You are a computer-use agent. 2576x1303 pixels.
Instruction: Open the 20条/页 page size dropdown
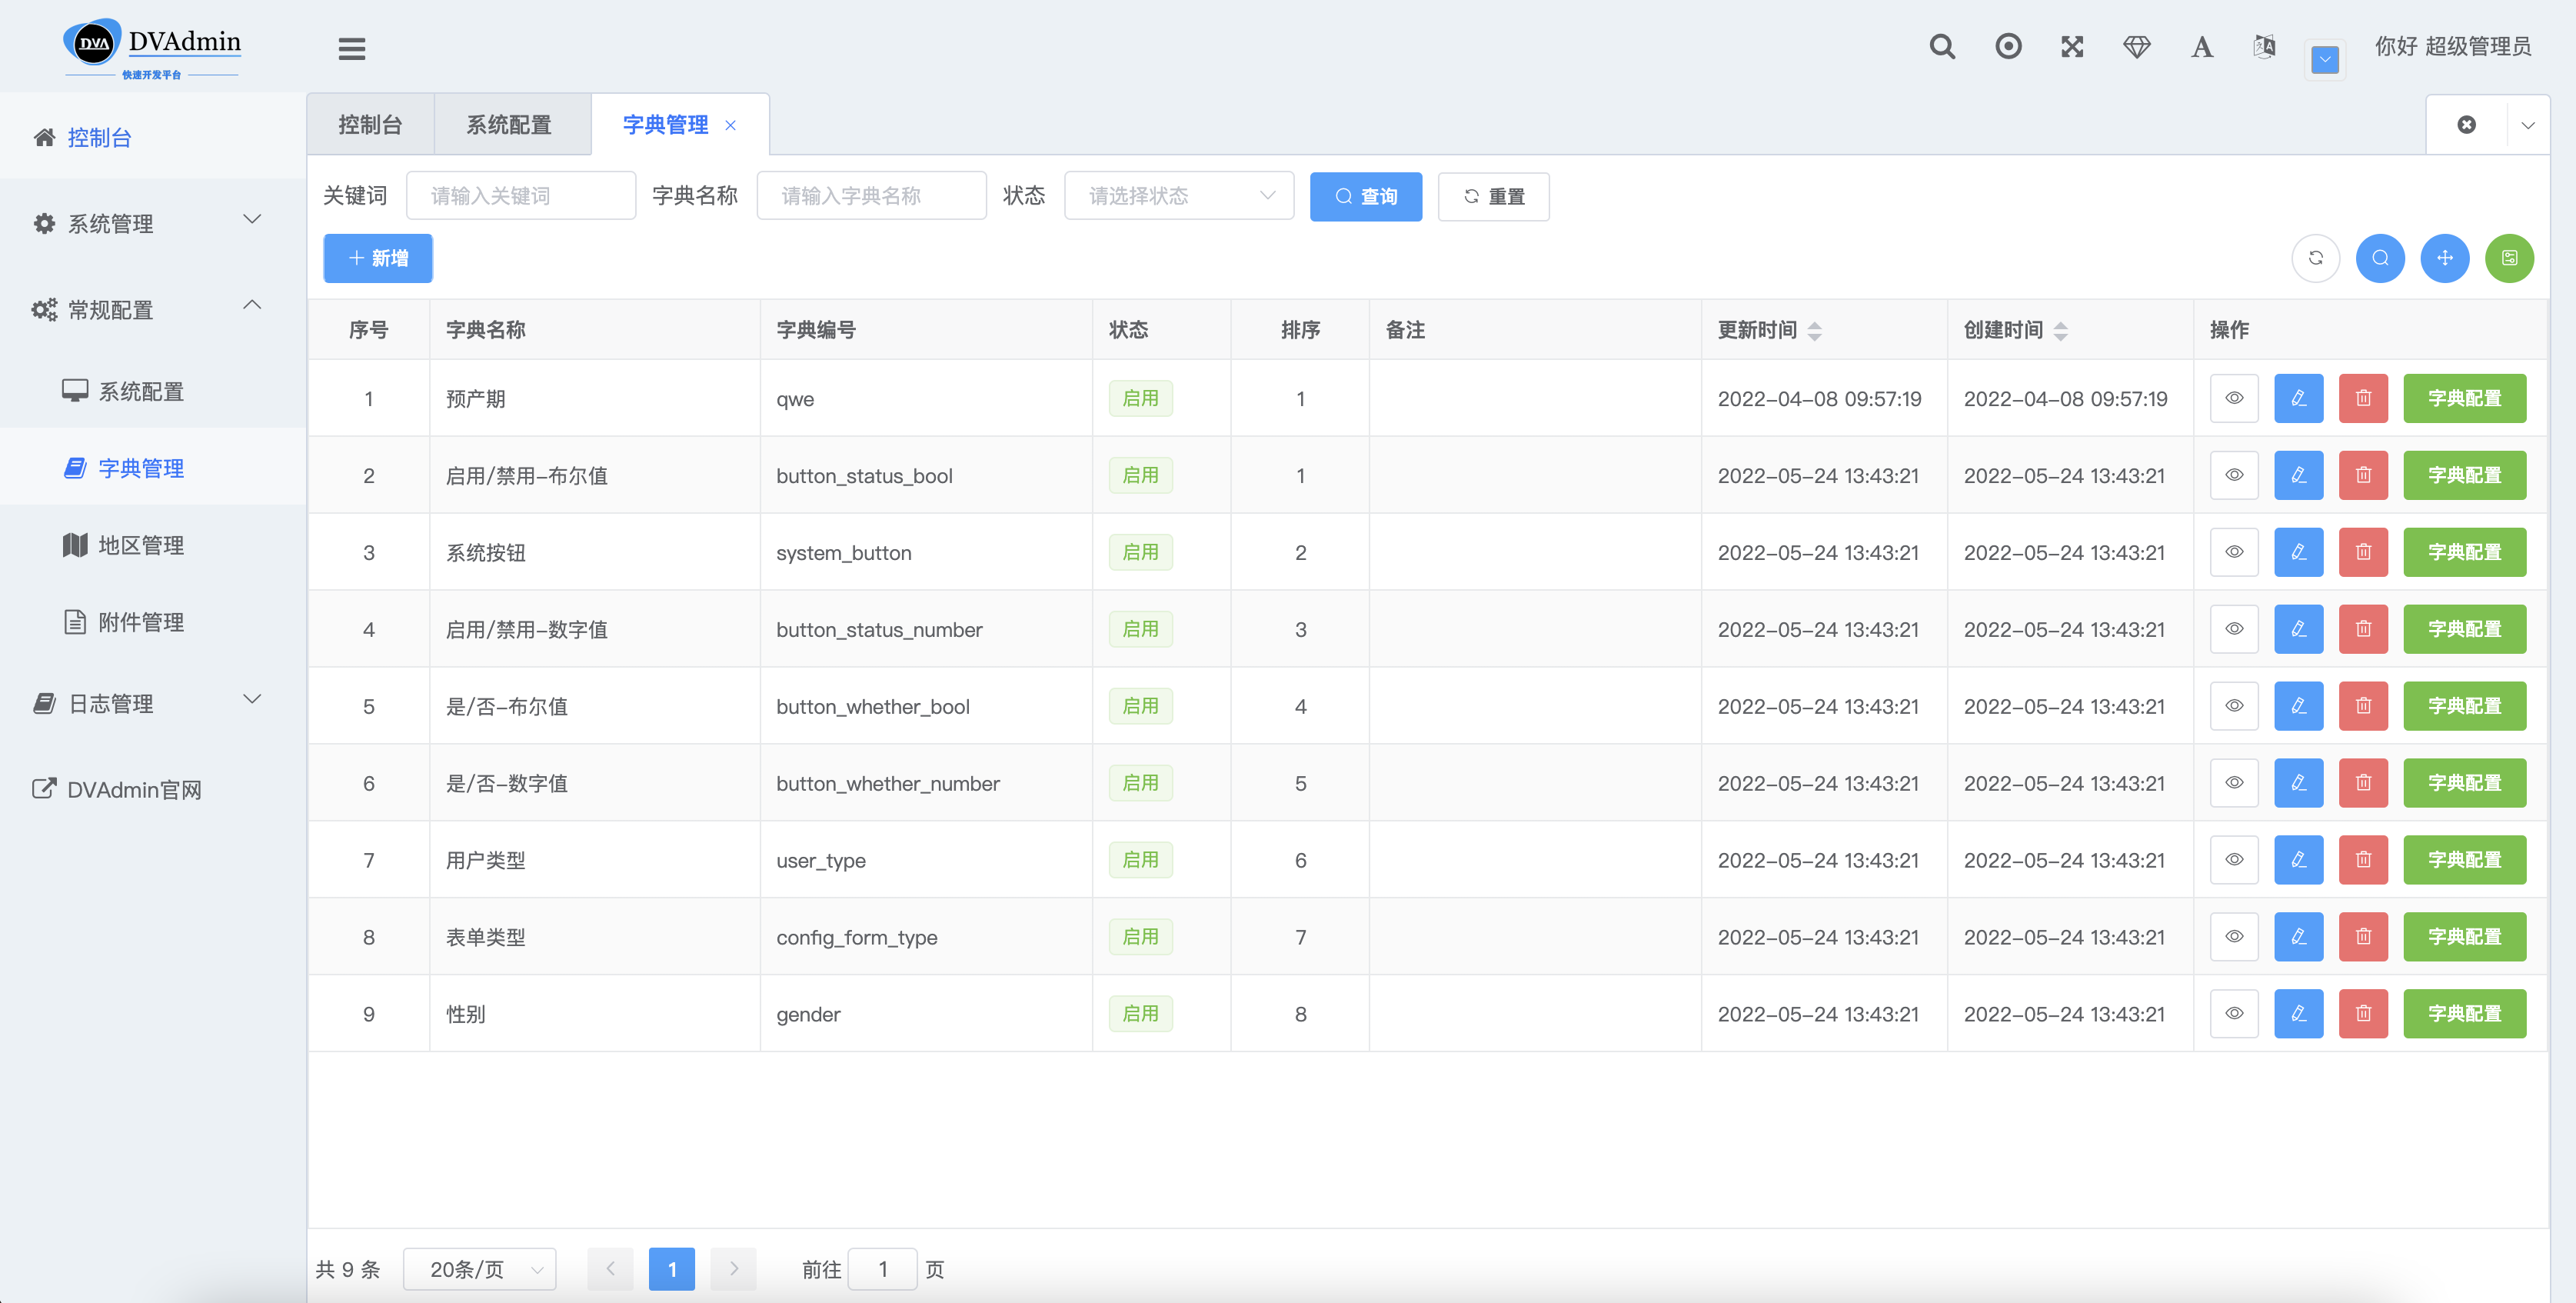click(x=480, y=1269)
